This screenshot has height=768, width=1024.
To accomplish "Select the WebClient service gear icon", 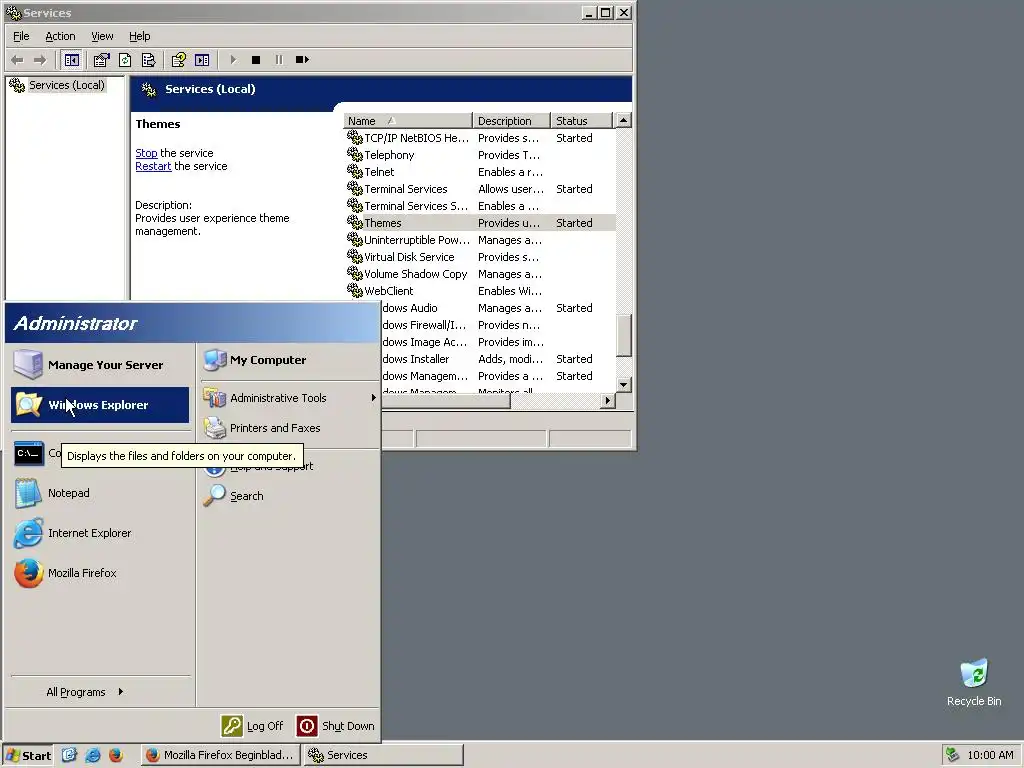I will 355,291.
